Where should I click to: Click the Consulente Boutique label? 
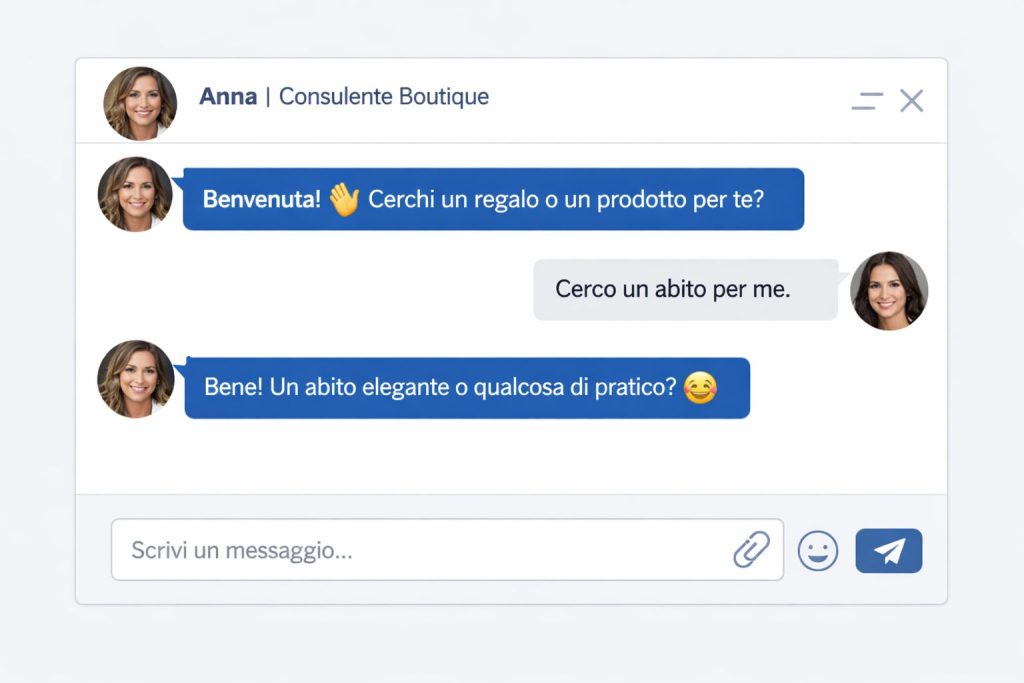coord(384,97)
